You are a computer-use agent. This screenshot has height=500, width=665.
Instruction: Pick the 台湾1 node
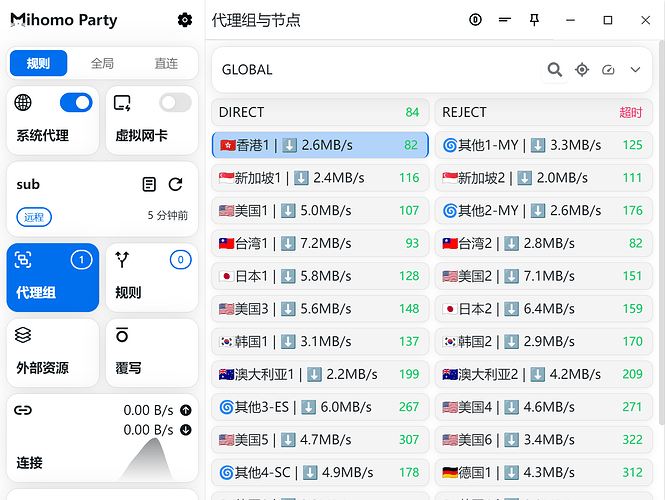(x=320, y=243)
